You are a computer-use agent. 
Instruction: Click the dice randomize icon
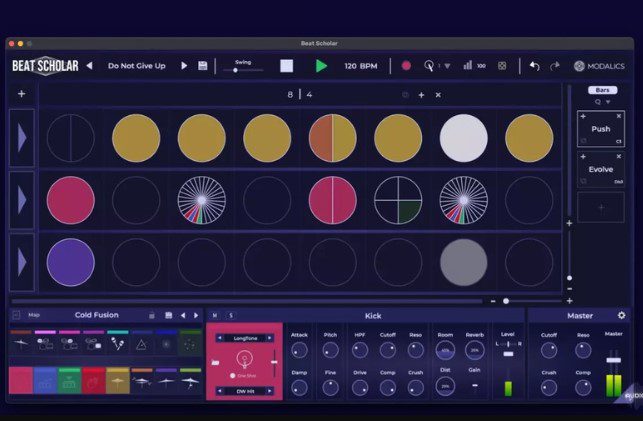click(x=502, y=66)
